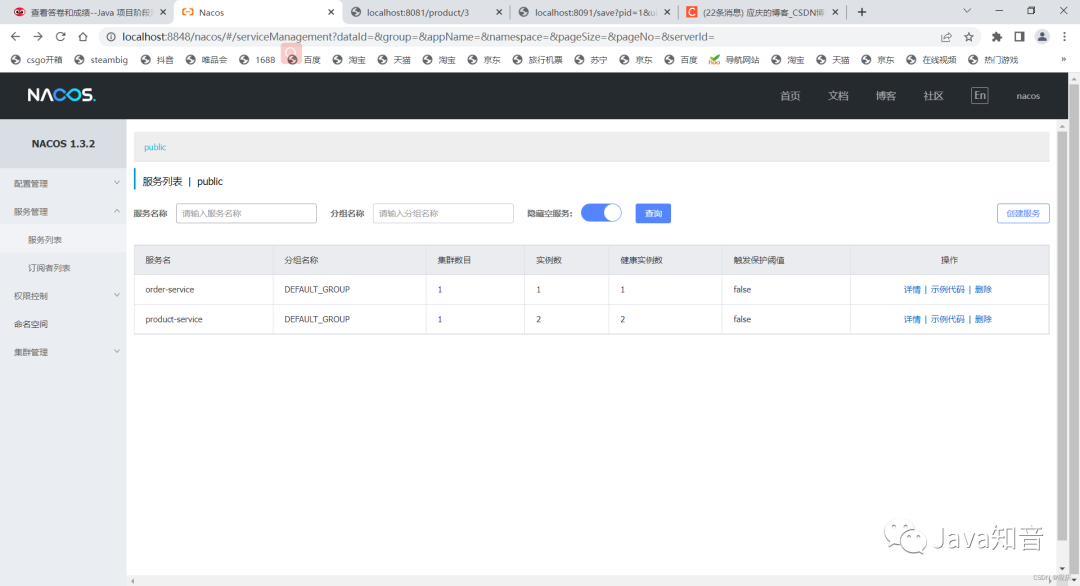Switch to the localhost:8081/product/3 tab
This screenshot has height=586, width=1080.
pos(426,12)
